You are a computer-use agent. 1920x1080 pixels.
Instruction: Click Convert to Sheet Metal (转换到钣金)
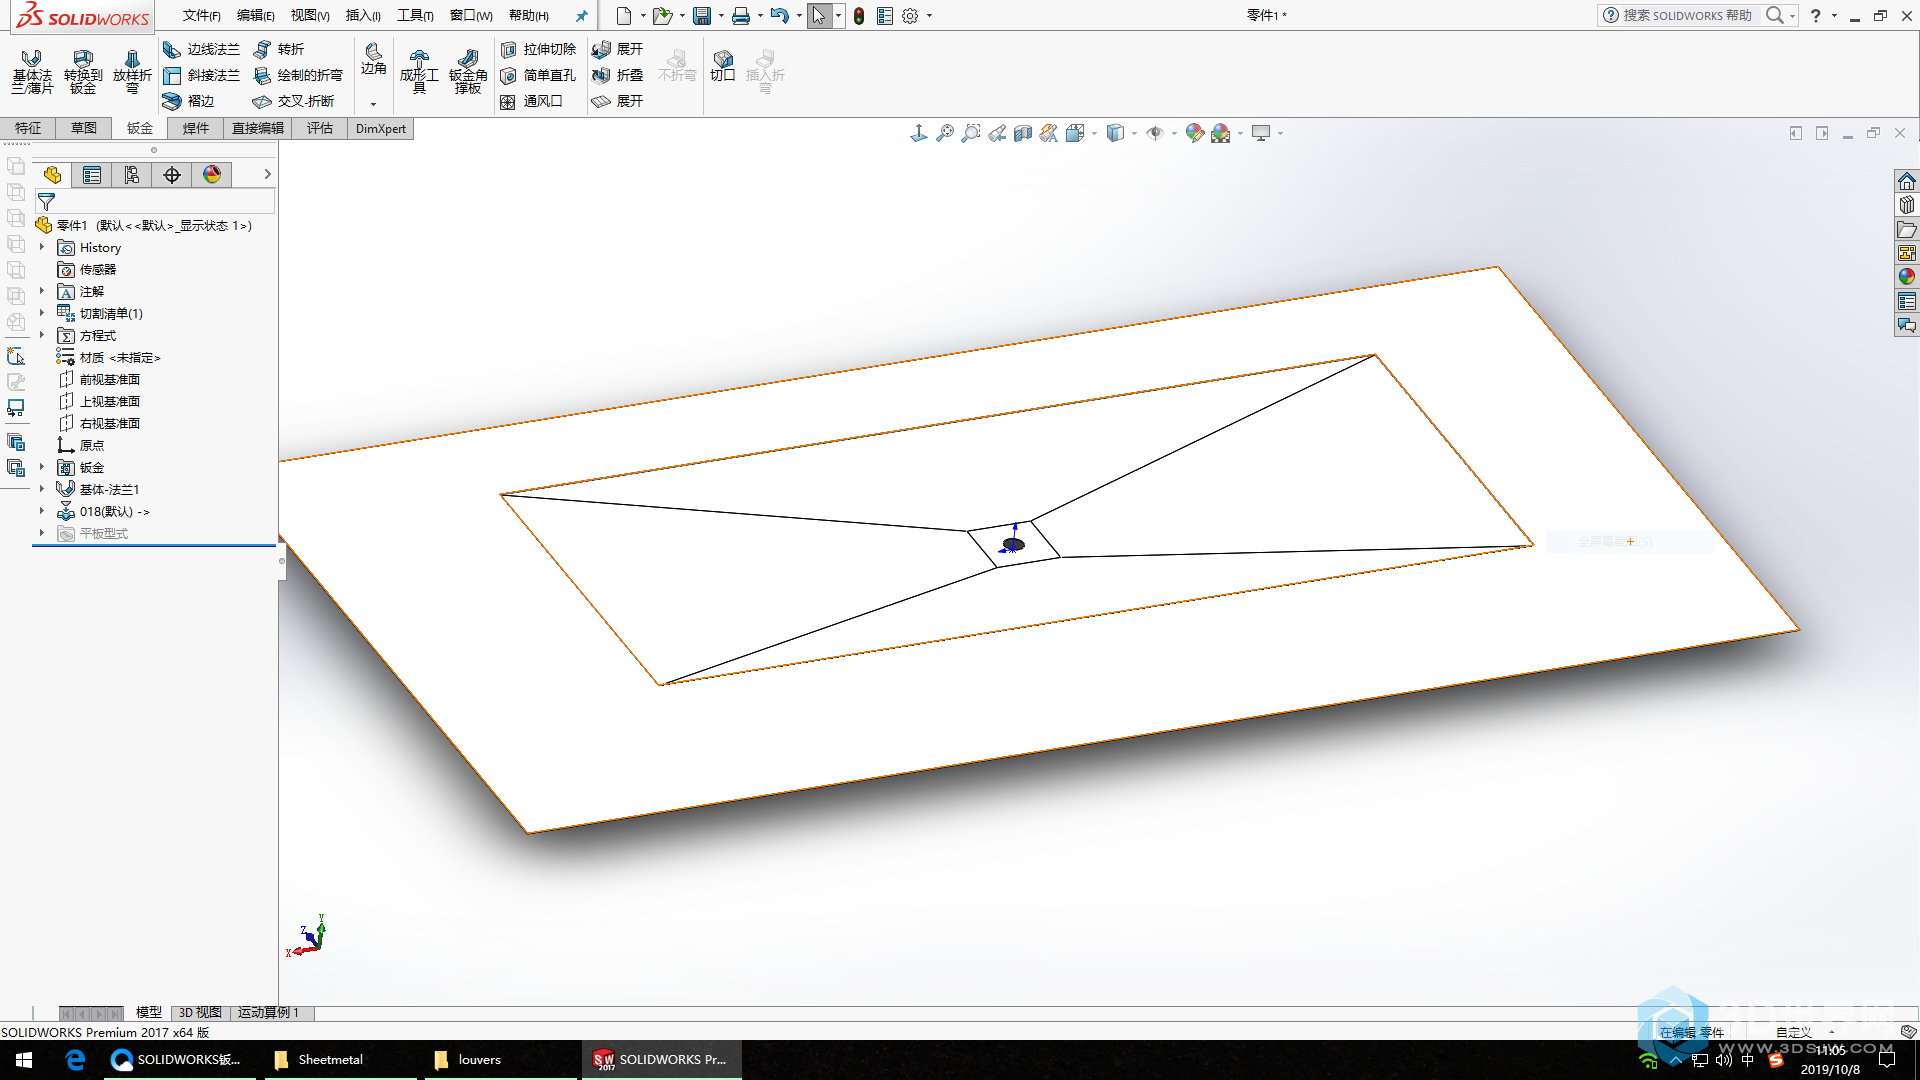click(83, 71)
